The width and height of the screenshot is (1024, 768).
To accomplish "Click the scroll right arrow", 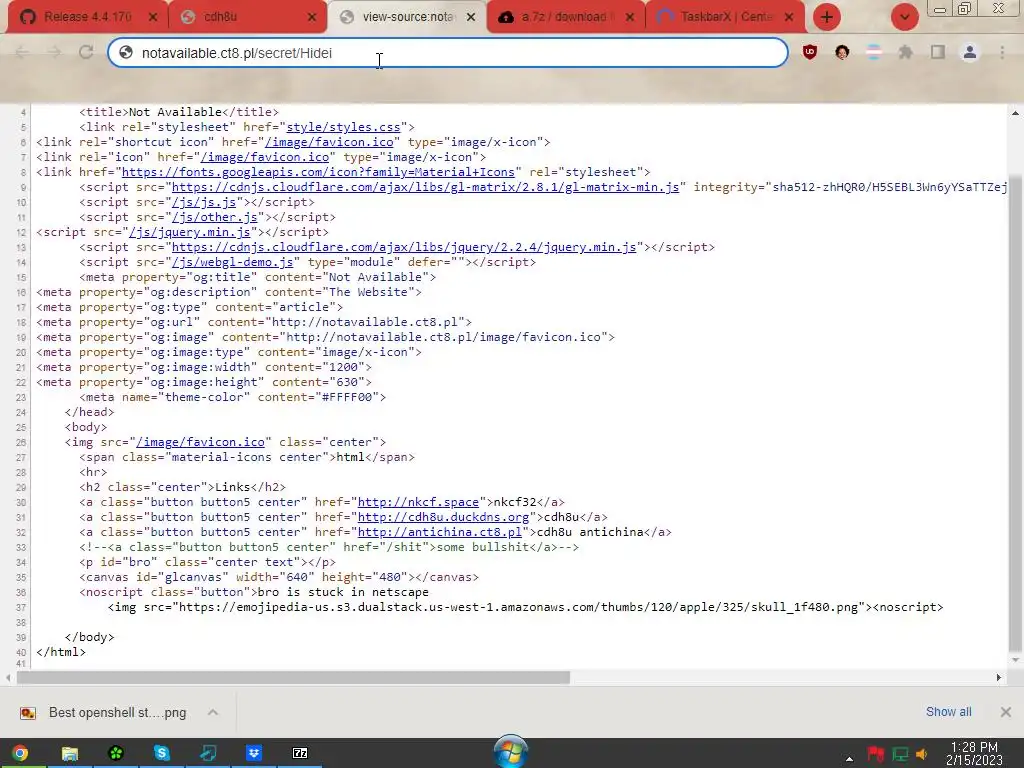I will 999,678.
